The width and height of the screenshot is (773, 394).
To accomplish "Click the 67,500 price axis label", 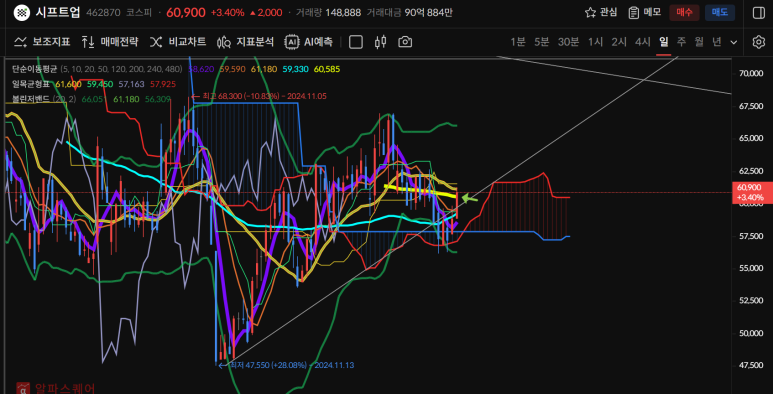I will tap(751, 106).
